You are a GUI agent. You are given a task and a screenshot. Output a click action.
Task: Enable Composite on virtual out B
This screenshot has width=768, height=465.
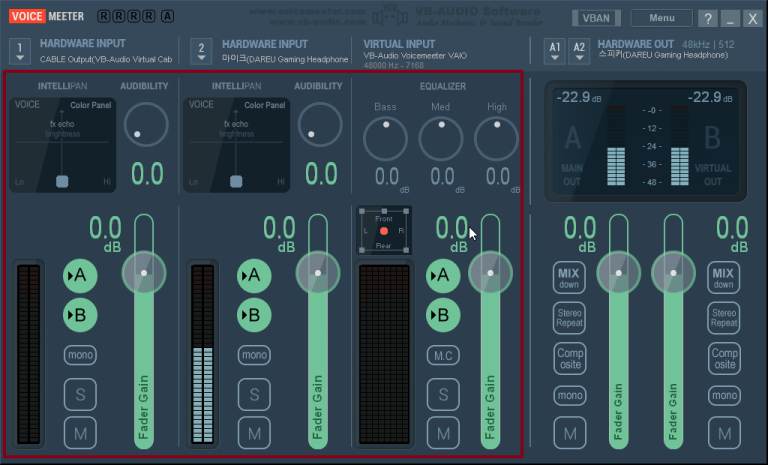[724, 359]
